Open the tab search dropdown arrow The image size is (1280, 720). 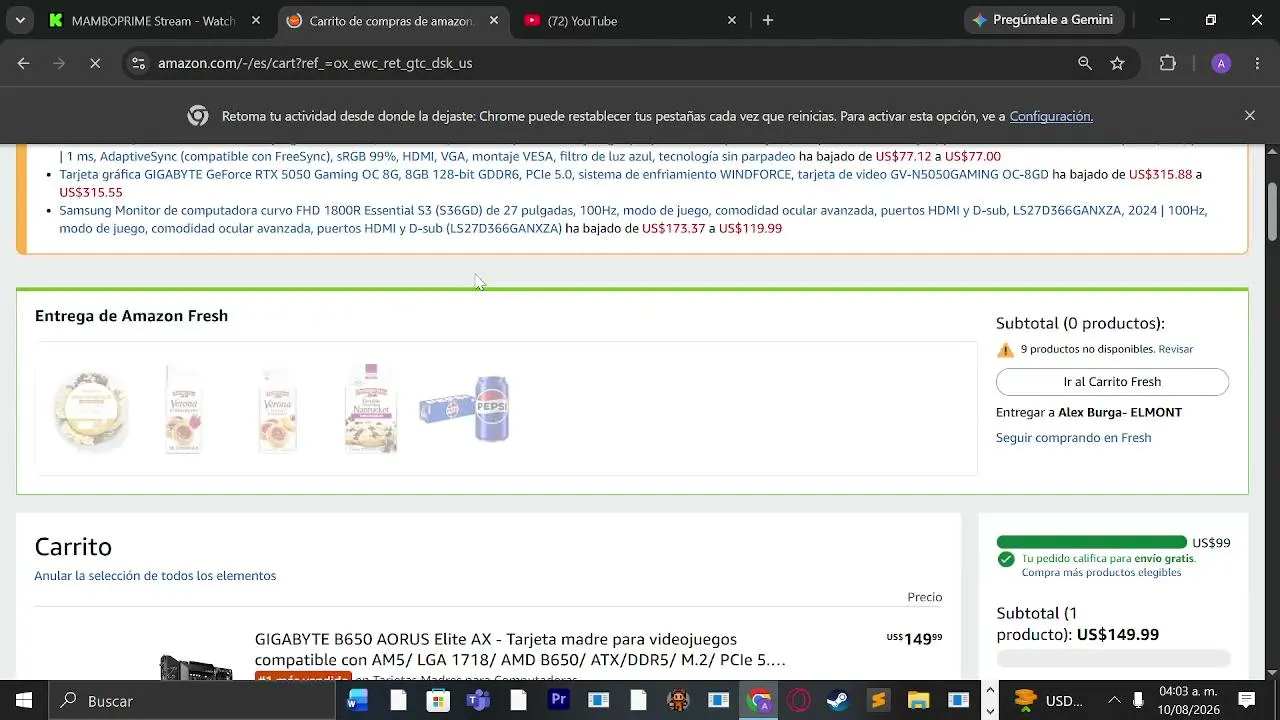pos(20,20)
